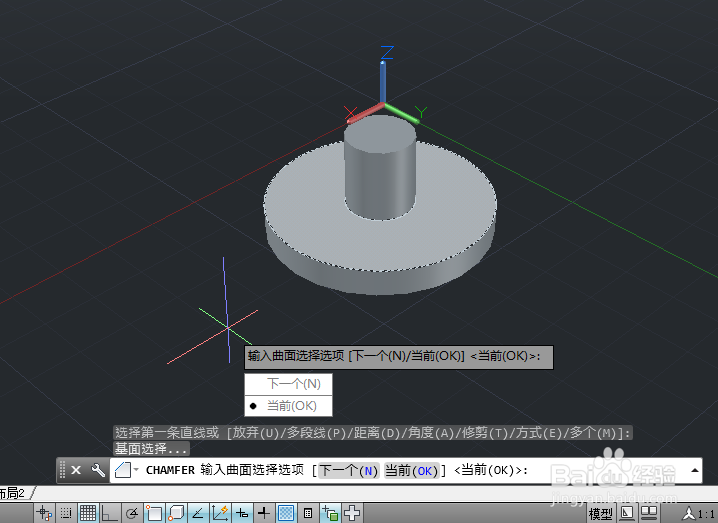Enable ortho mode icon

point(109,513)
